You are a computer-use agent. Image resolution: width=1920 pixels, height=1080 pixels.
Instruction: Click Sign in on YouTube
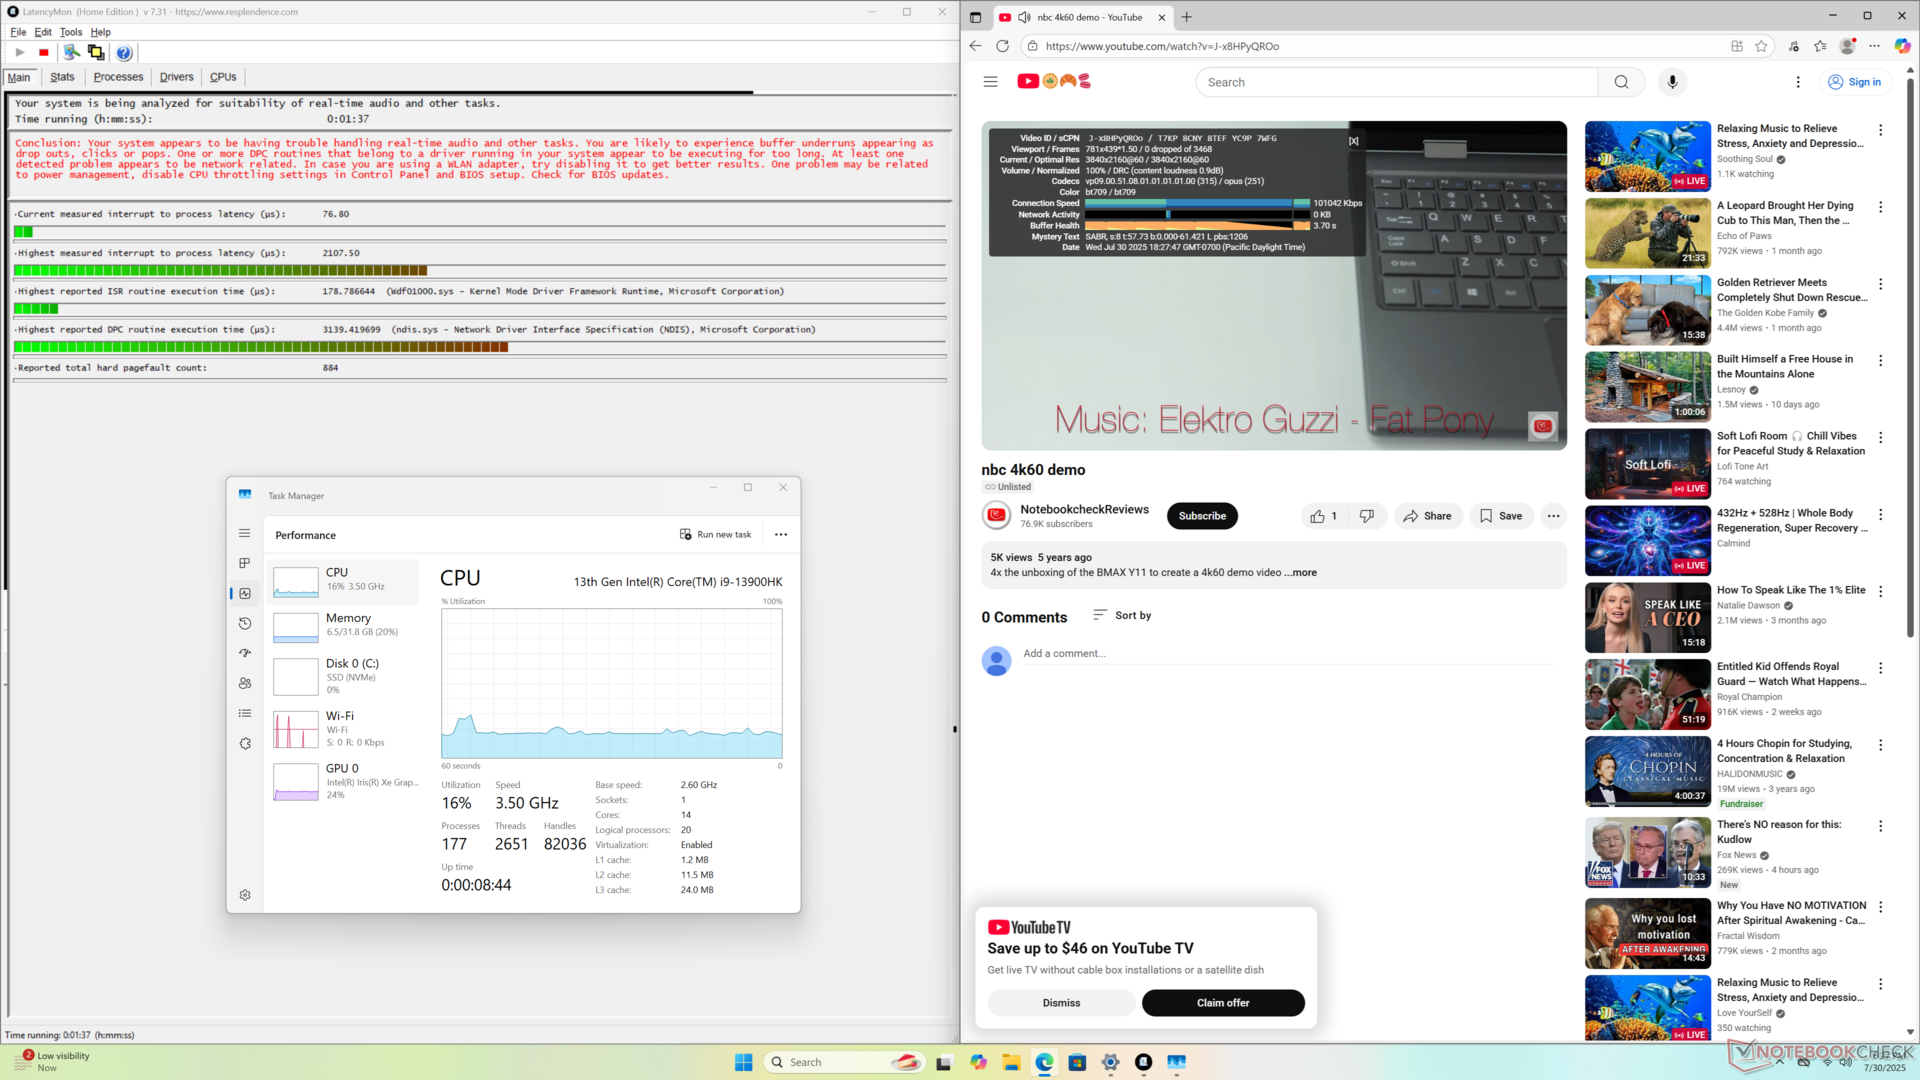coord(1854,82)
